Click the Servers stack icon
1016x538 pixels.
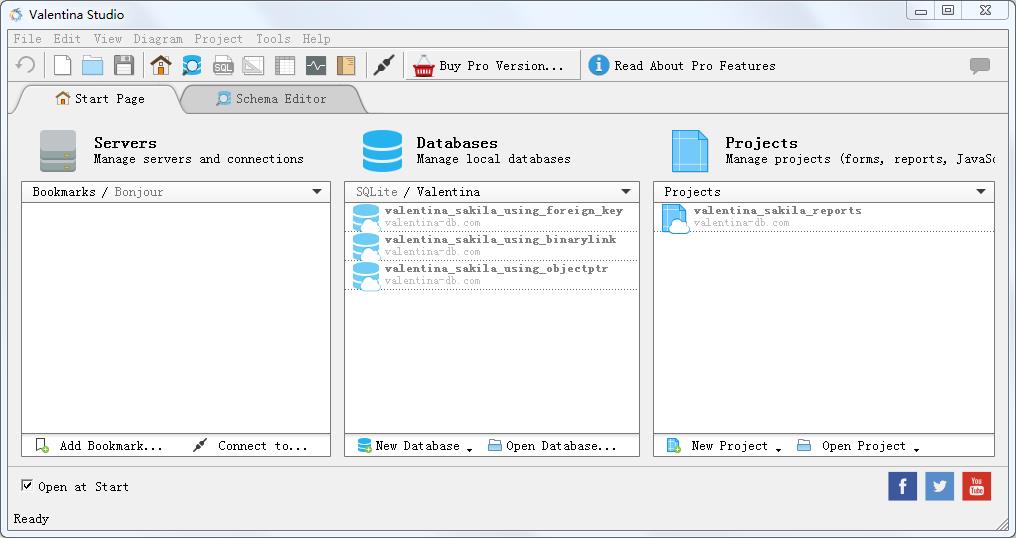pyautogui.click(x=58, y=151)
